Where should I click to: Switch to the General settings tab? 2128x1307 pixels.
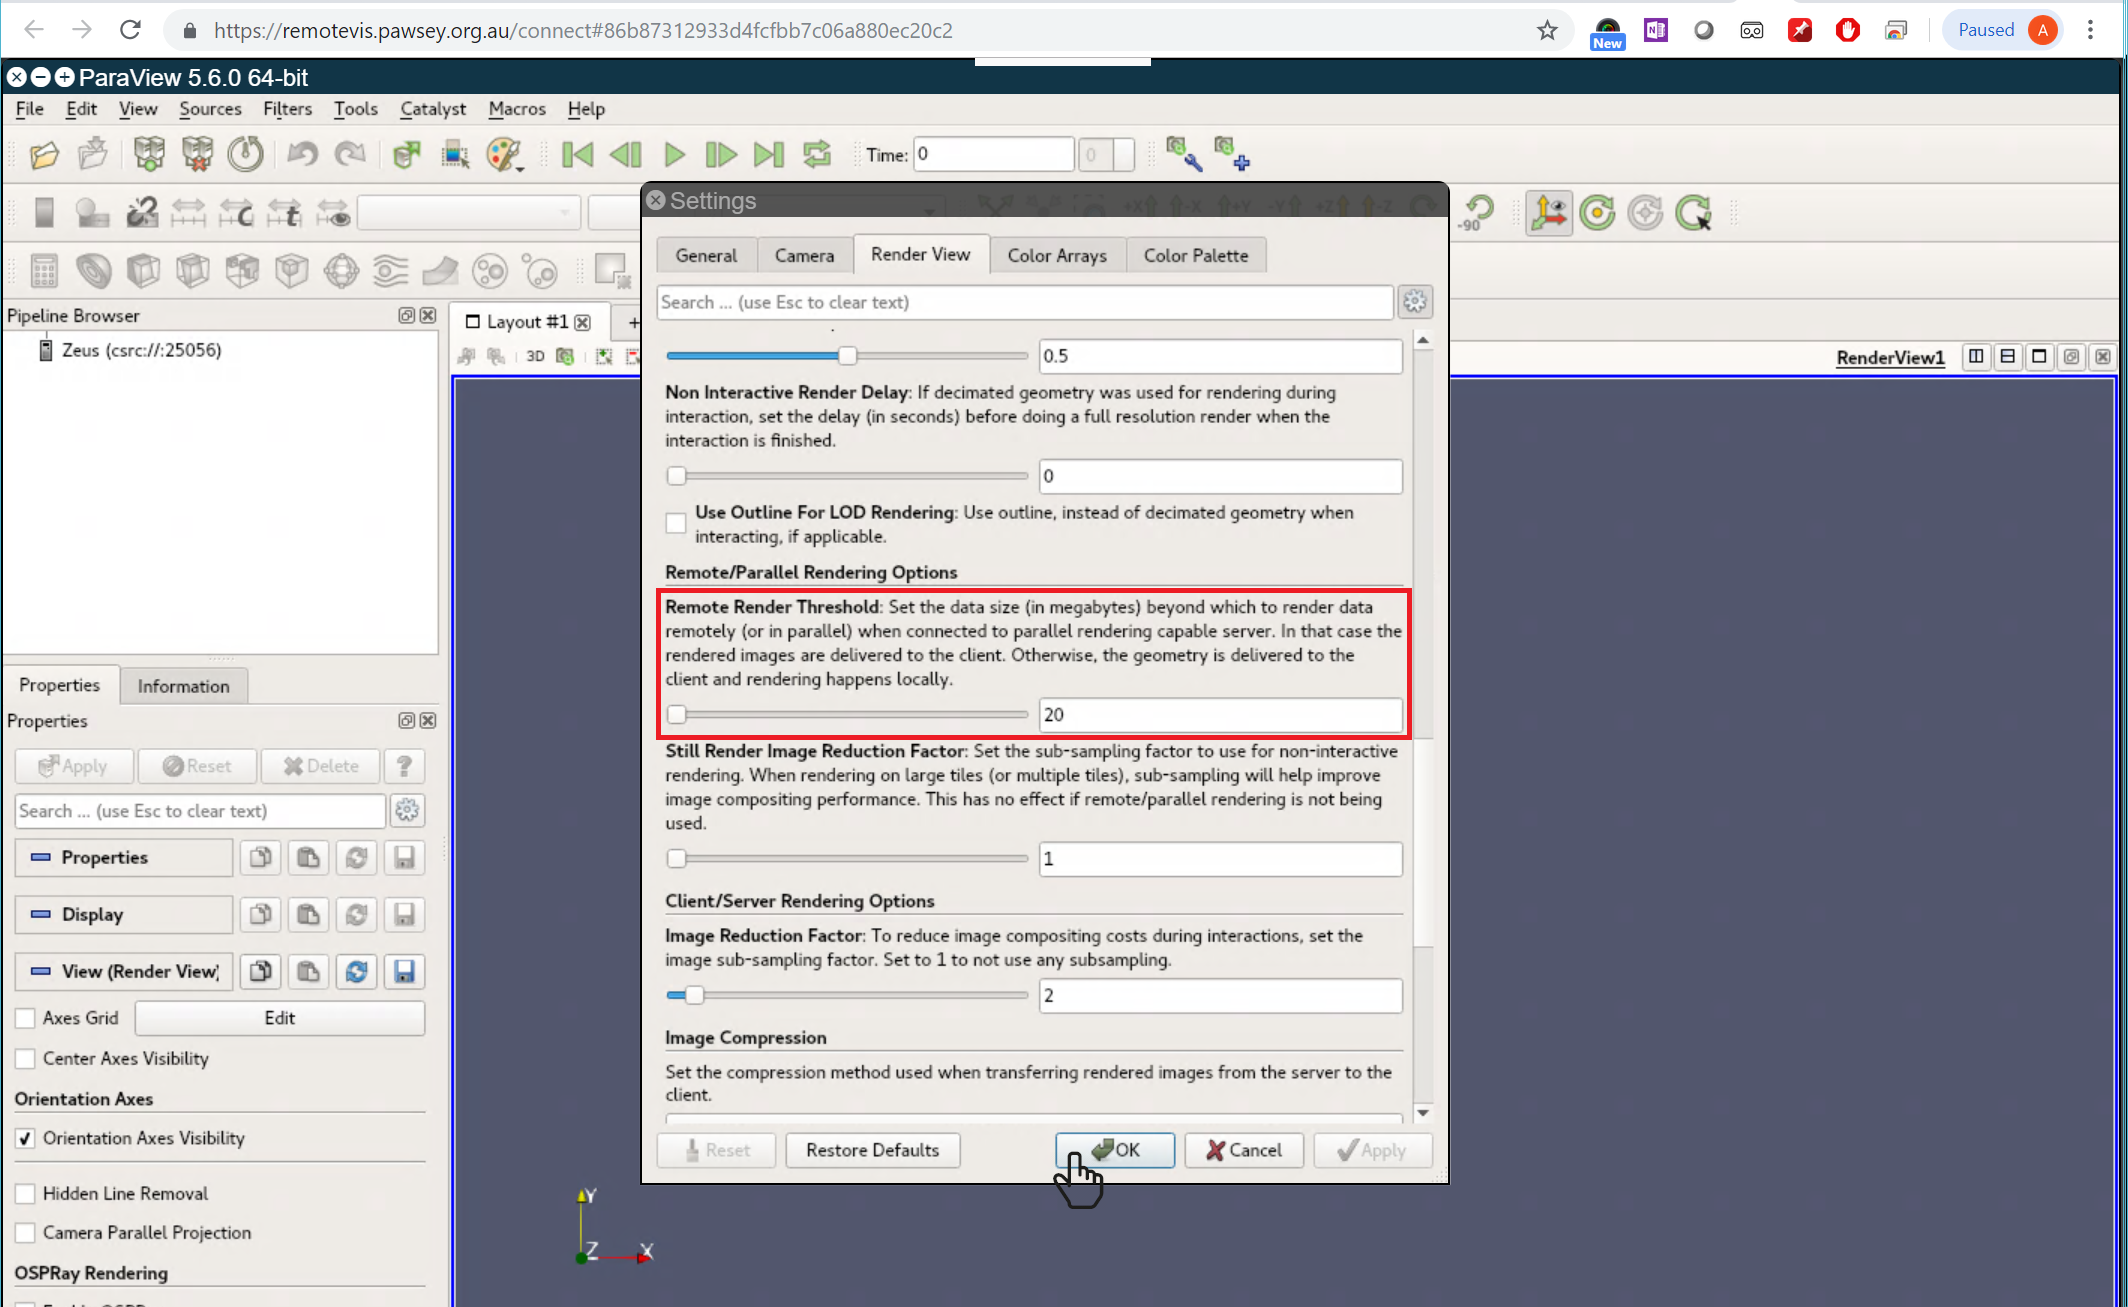[x=706, y=255]
